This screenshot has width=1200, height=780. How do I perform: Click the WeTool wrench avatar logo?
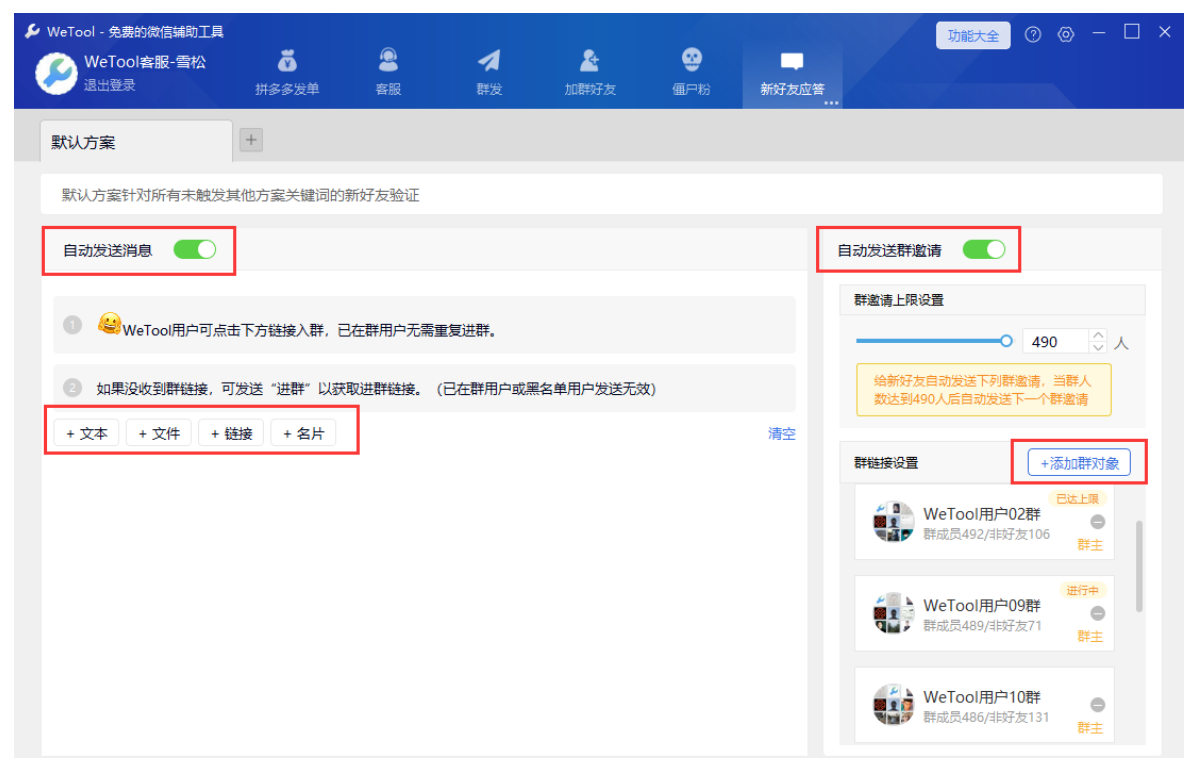[x=56, y=73]
